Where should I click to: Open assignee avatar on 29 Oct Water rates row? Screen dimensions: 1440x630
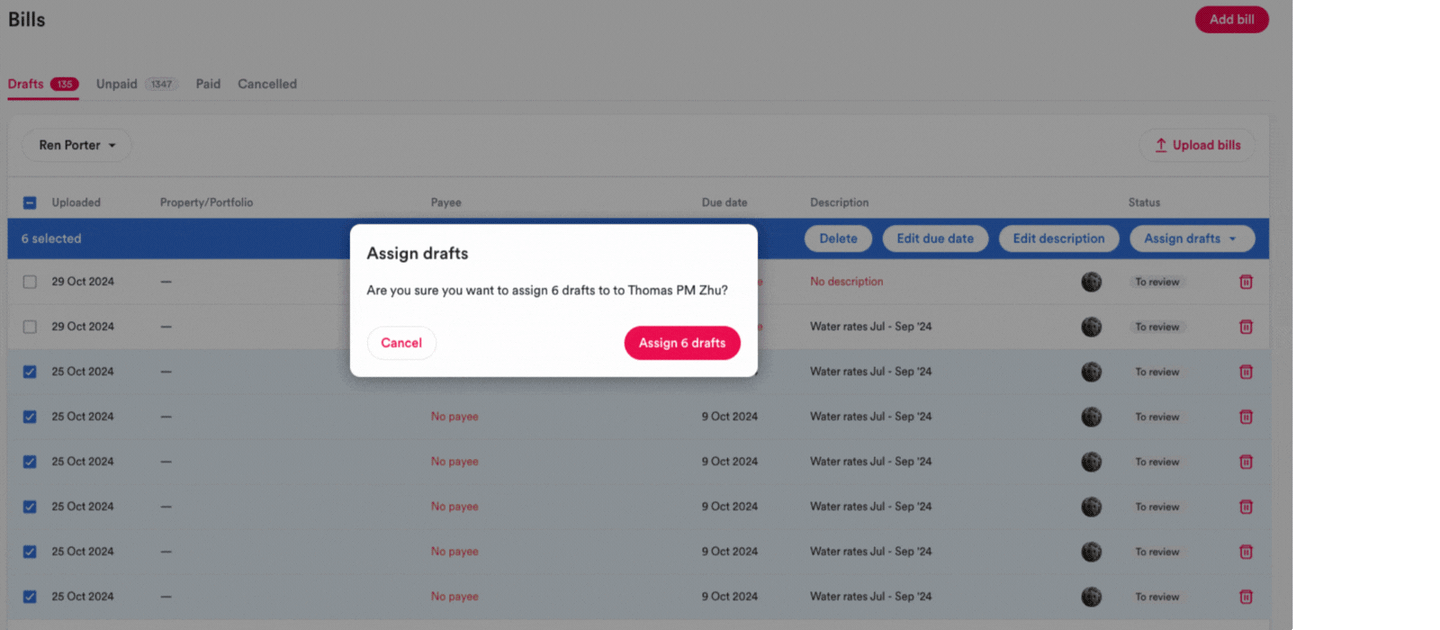point(1091,327)
